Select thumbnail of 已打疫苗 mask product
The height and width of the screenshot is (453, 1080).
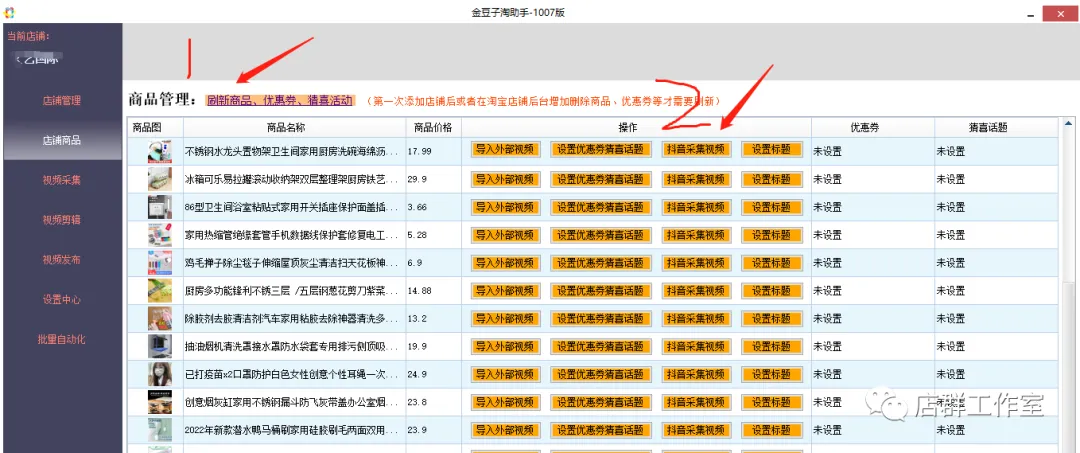coord(160,375)
